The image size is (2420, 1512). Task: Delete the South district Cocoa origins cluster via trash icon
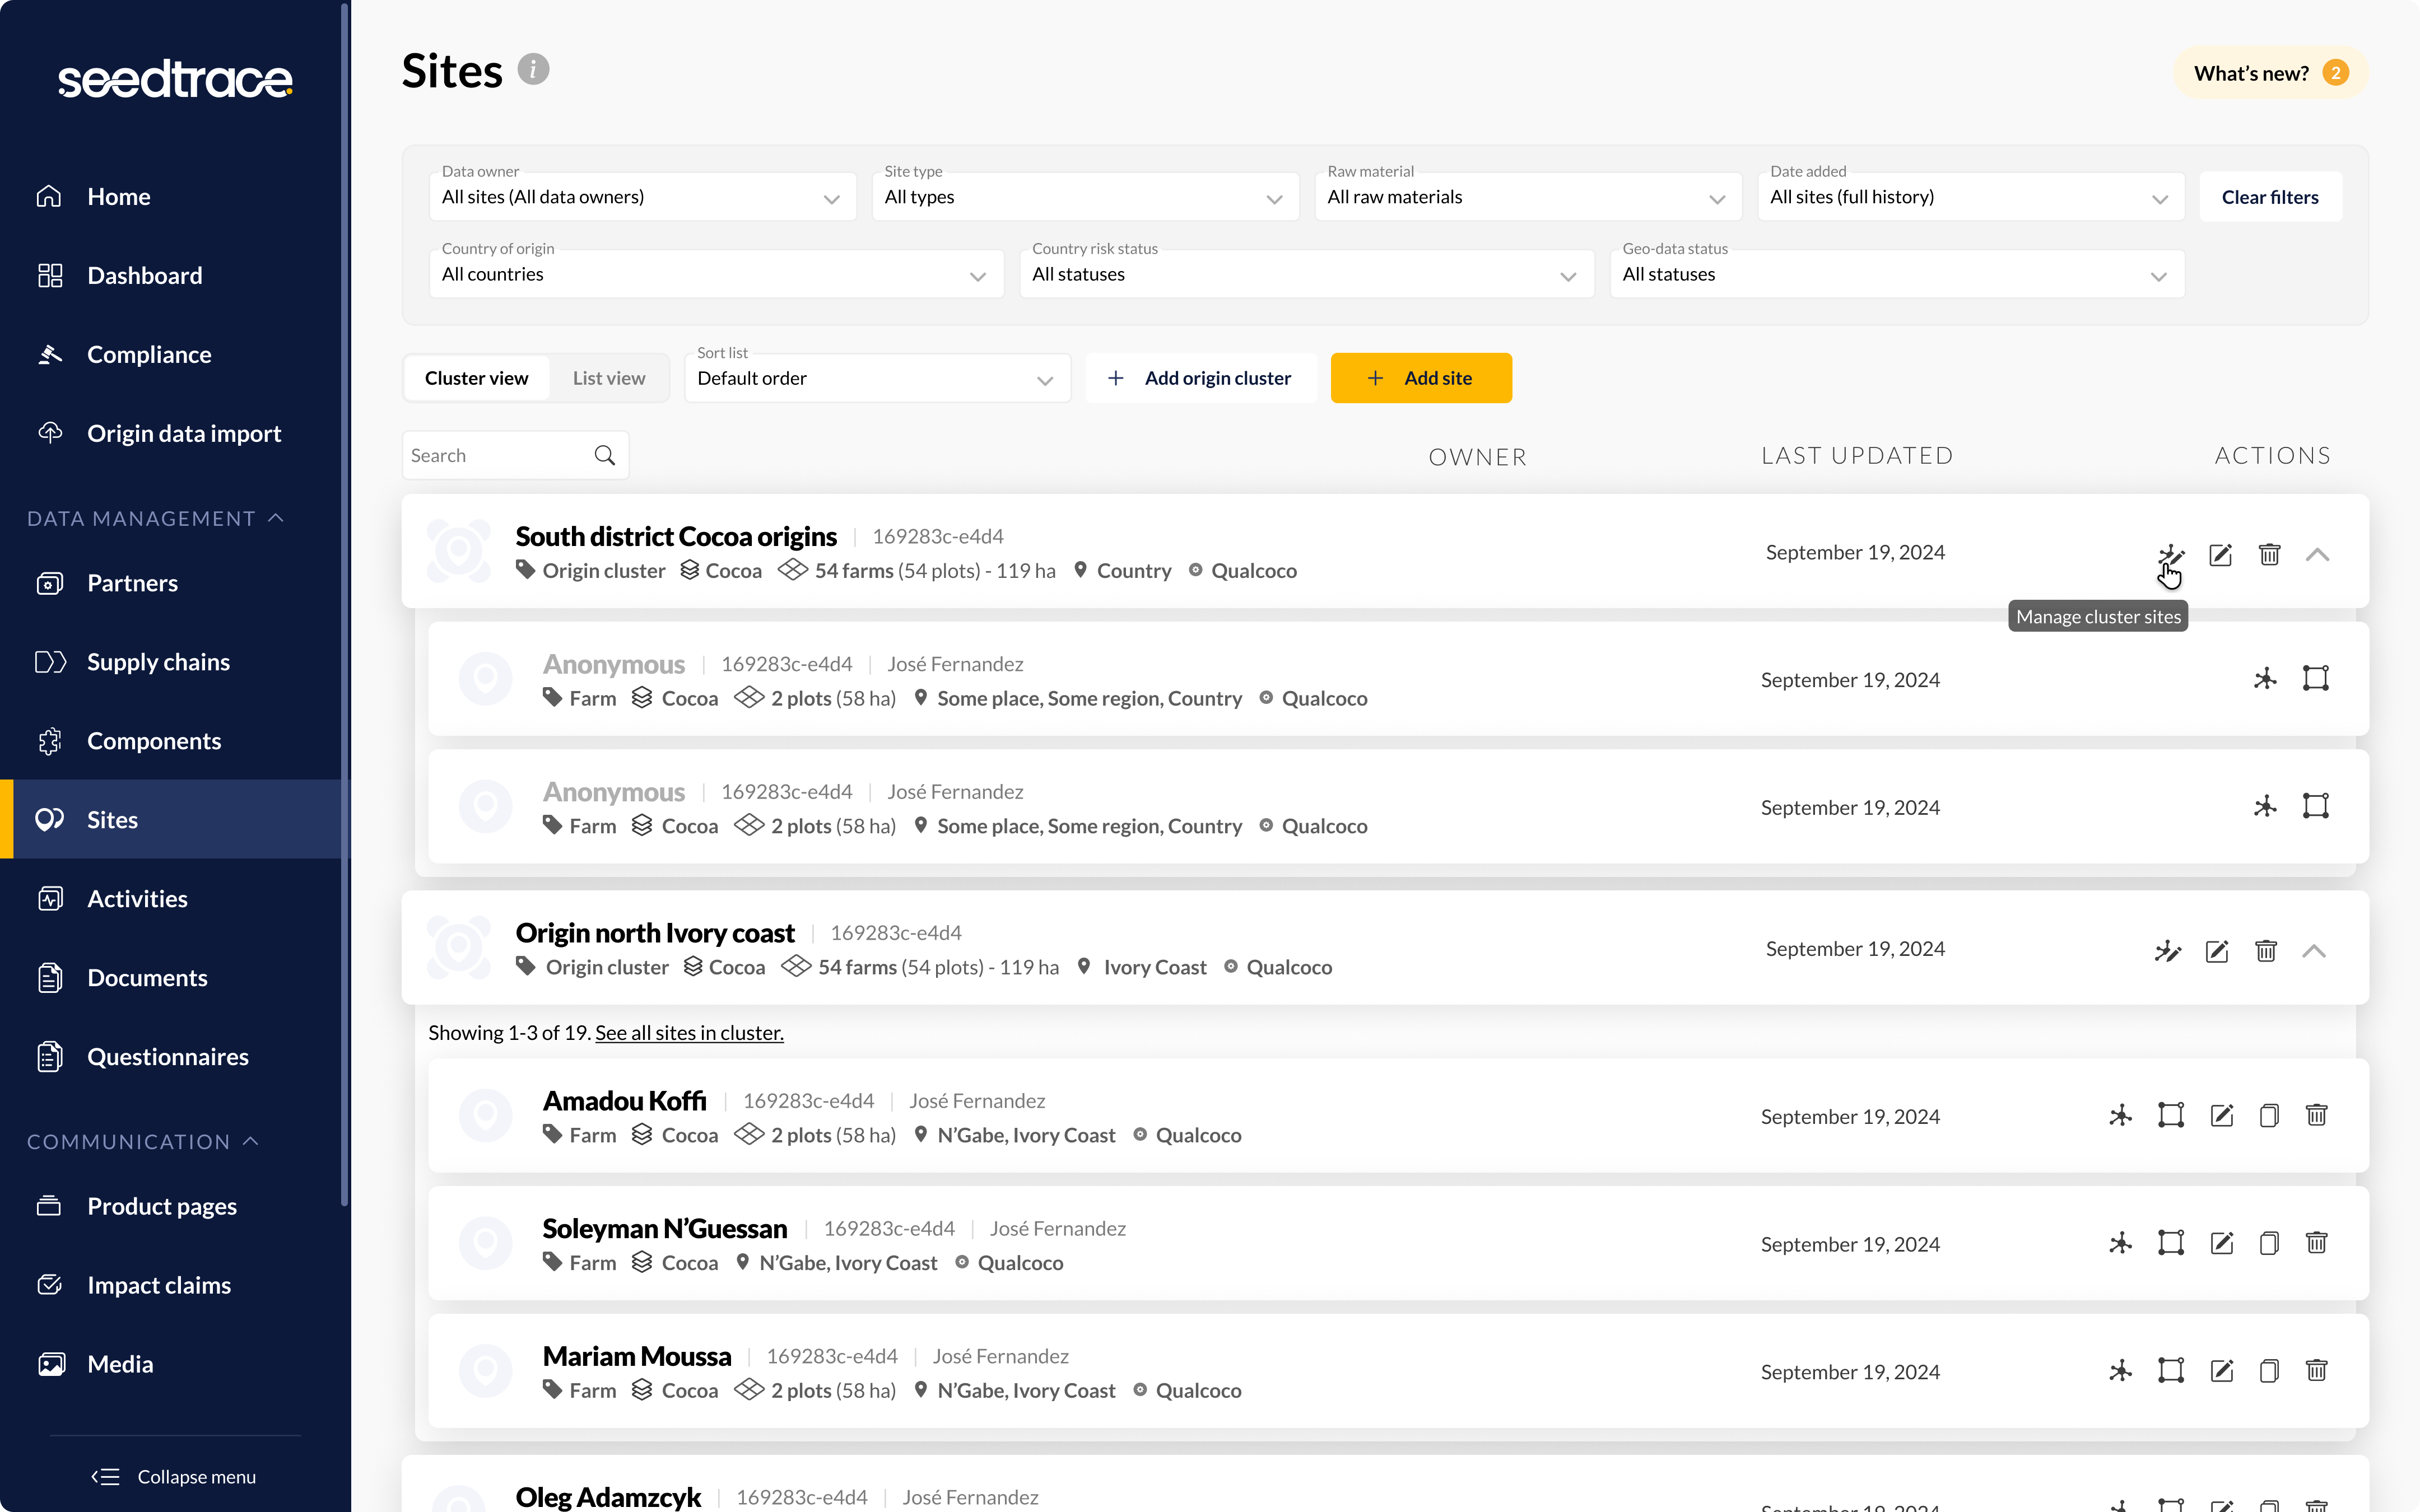pos(2268,555)
